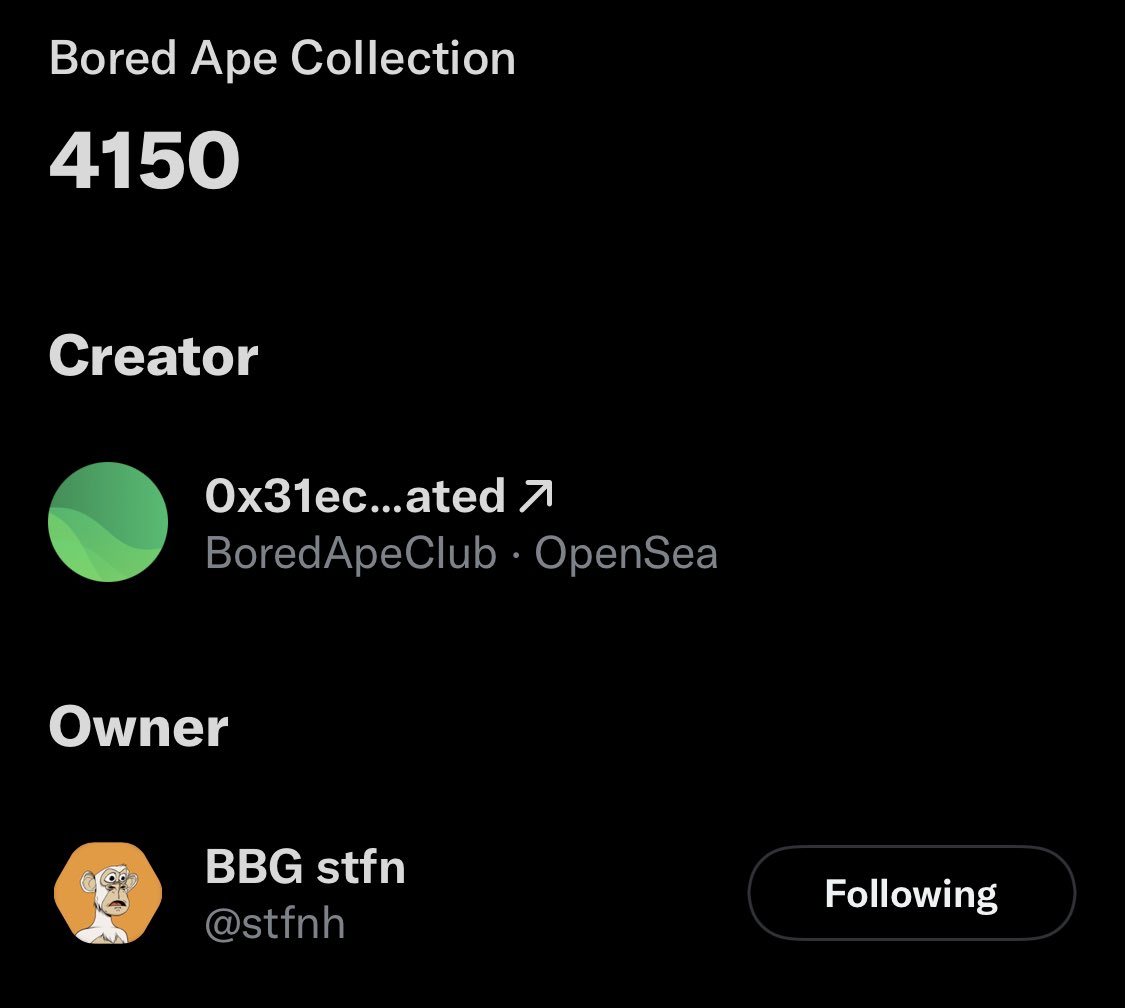
Task: Select the 4150 token number heading
Action: click(x=144, y=162)
